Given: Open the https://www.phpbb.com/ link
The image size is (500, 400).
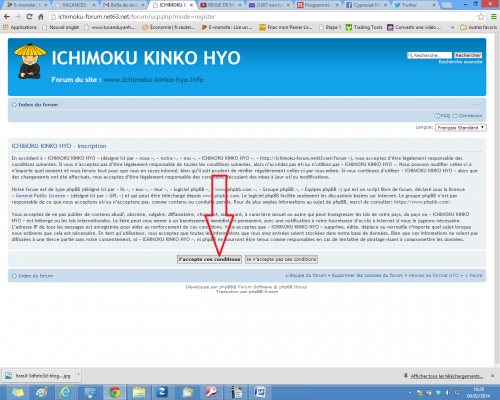Looking at the screenshot, I should tap(422, 202).
